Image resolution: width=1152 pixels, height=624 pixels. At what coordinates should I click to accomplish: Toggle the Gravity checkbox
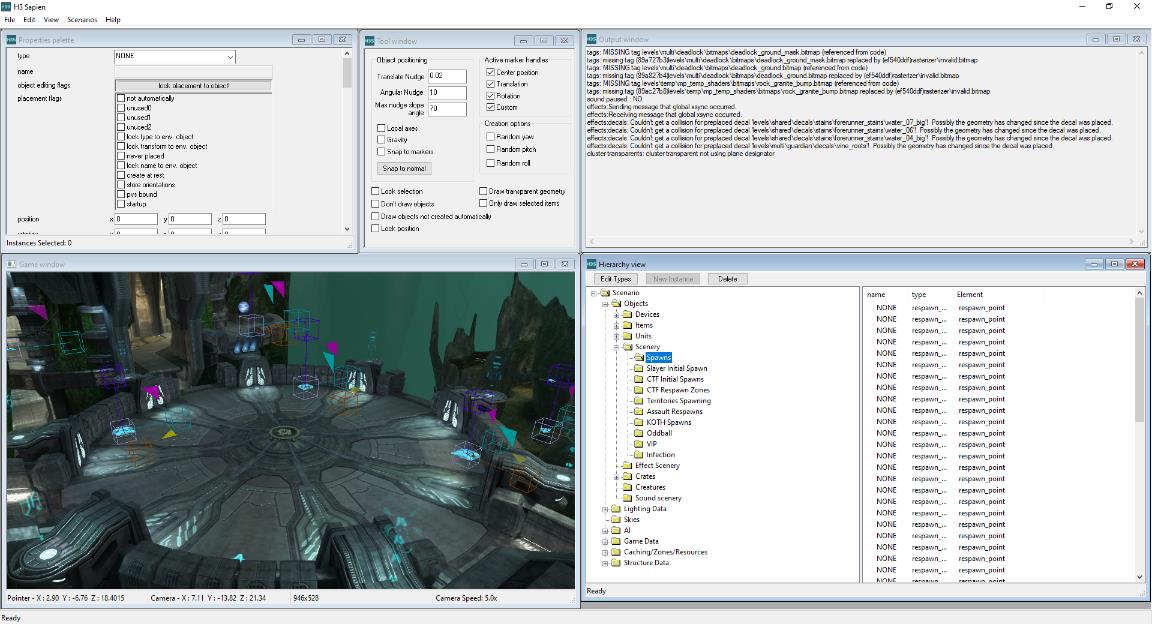click(381, 140)
